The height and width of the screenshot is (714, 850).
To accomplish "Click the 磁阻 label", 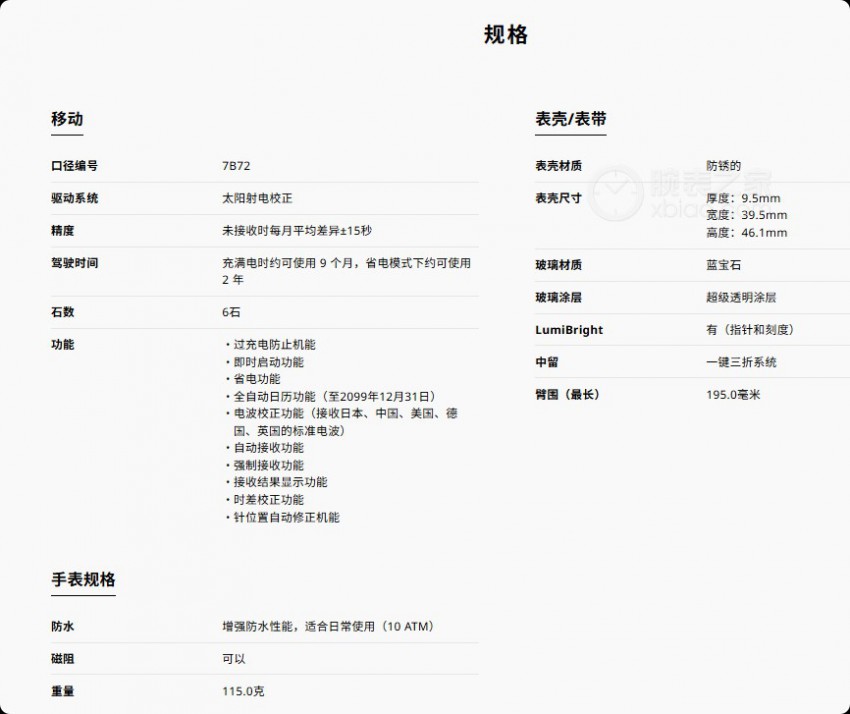I will 62,659.
